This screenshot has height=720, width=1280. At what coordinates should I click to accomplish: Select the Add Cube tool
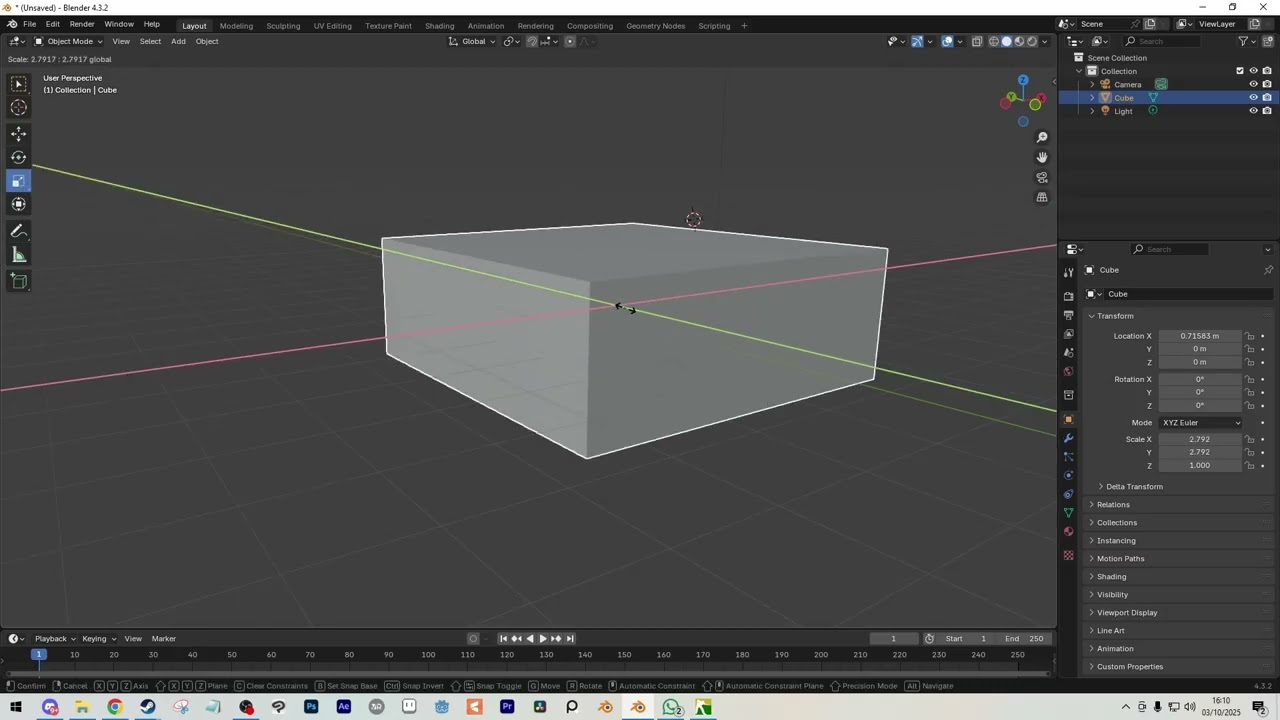[x=19, y=281]
